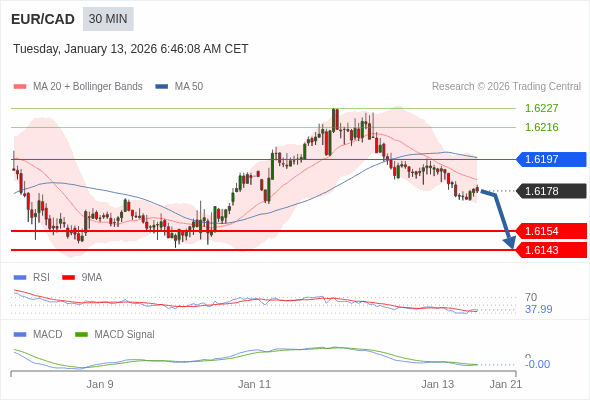
Task: Click the Jan 21 axis date label
Action: (506, 384)
